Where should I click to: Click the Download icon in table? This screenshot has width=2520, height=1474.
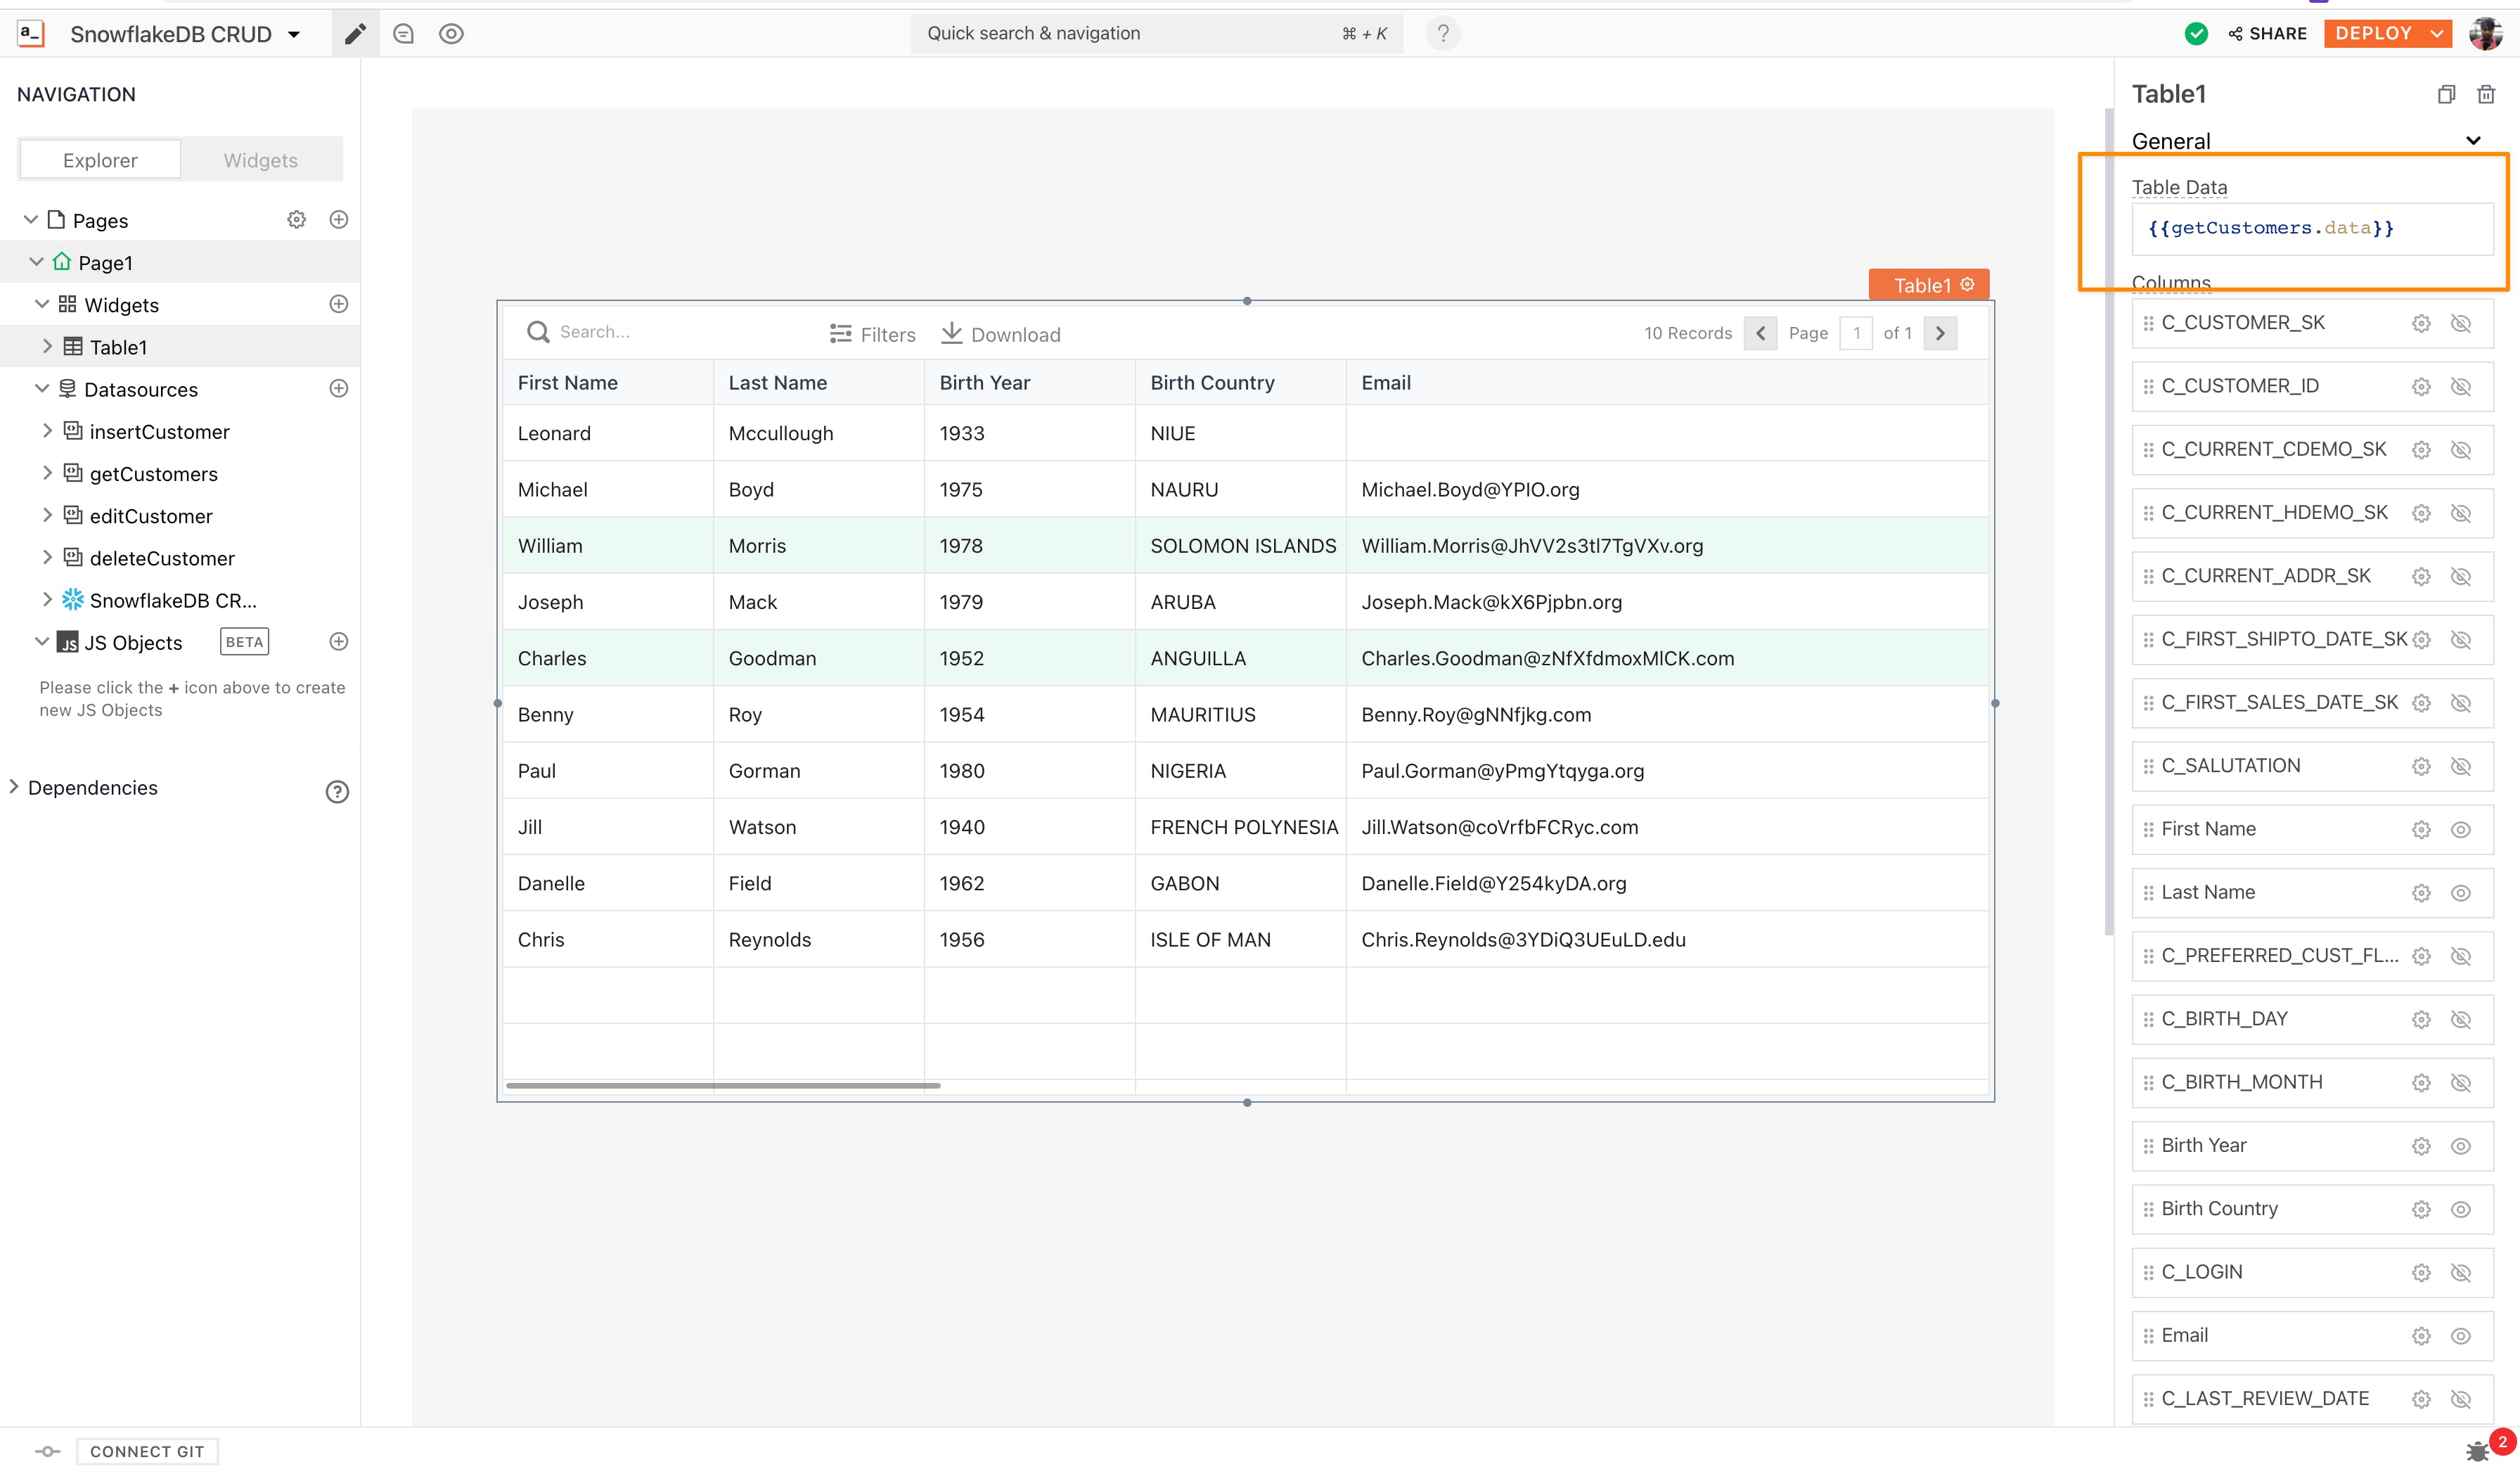[952, 333]
